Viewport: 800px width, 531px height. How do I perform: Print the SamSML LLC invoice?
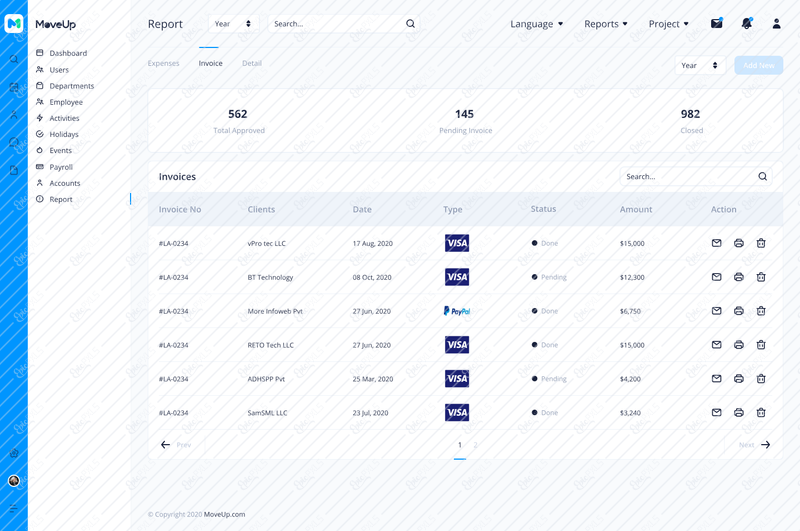(739, 413)
